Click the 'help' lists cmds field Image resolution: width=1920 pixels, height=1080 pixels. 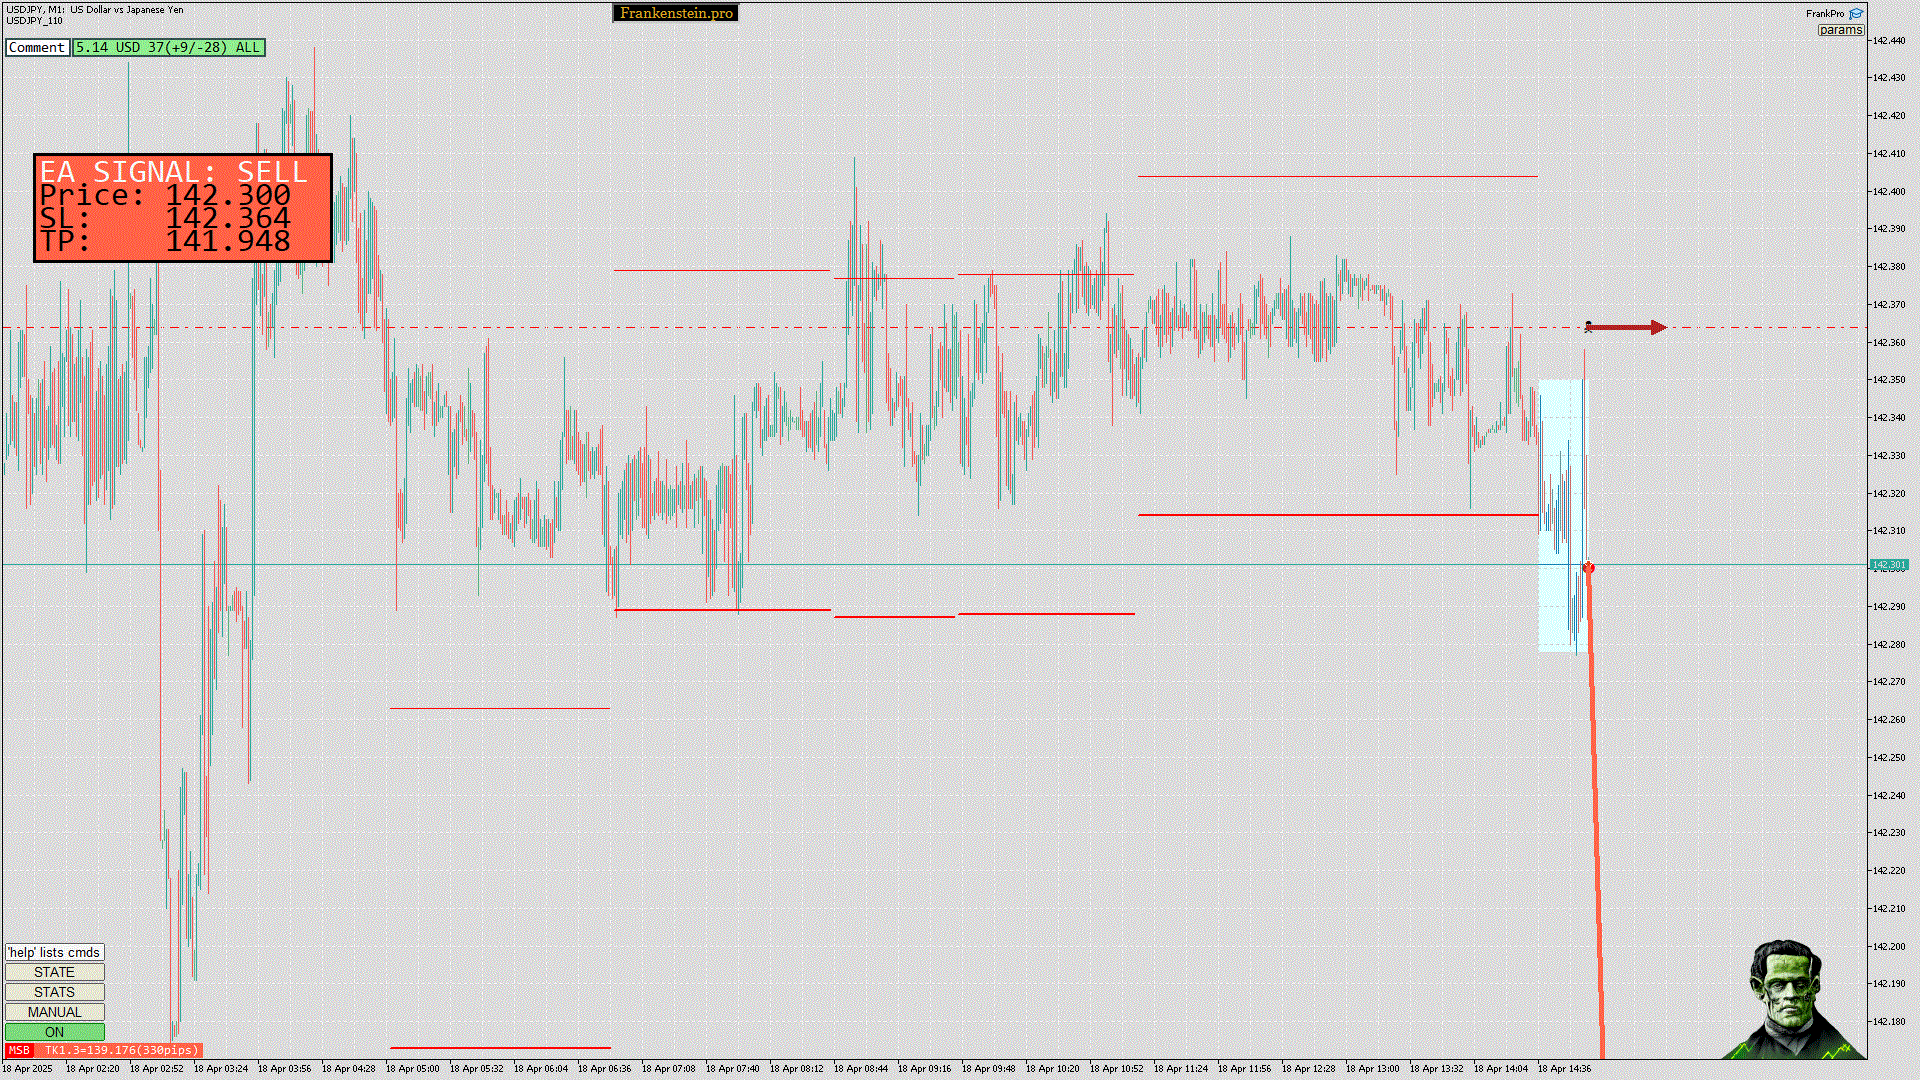pos(54,952)
